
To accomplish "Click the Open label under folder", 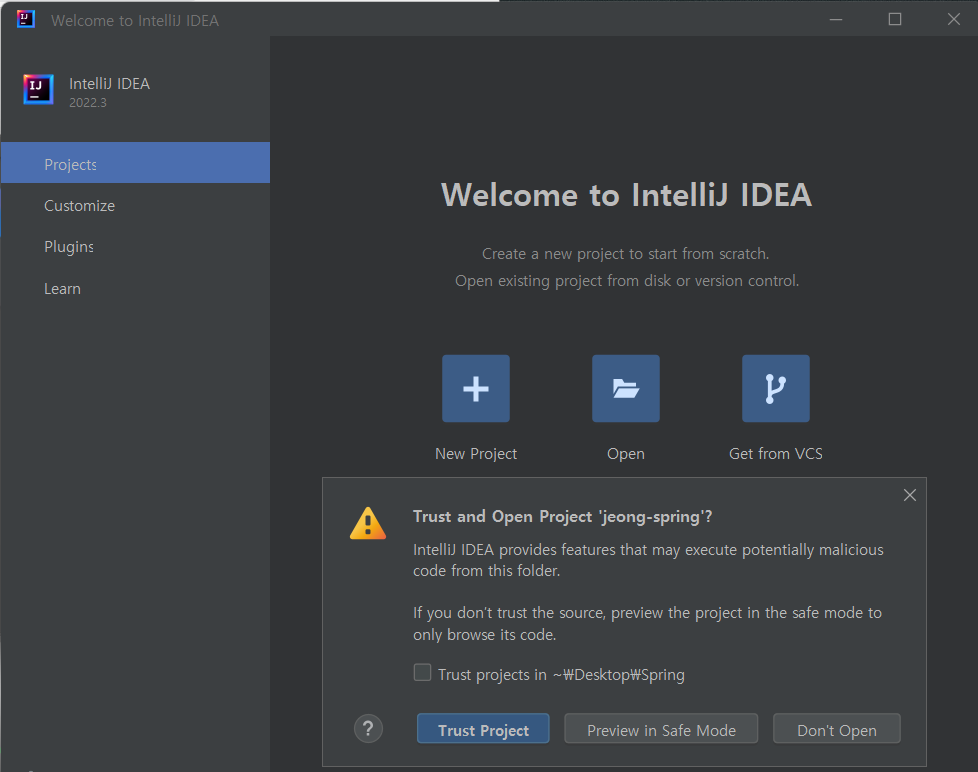I will pyautogui.click(x=626, y=454).
